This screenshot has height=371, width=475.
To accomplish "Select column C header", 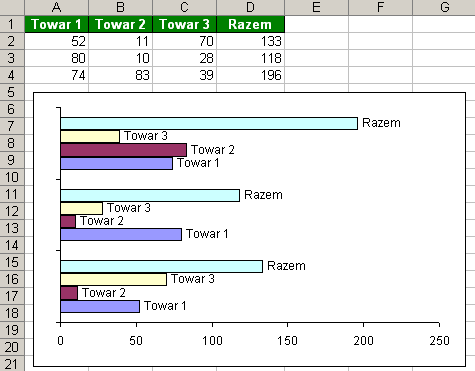I will click(184, 7).
